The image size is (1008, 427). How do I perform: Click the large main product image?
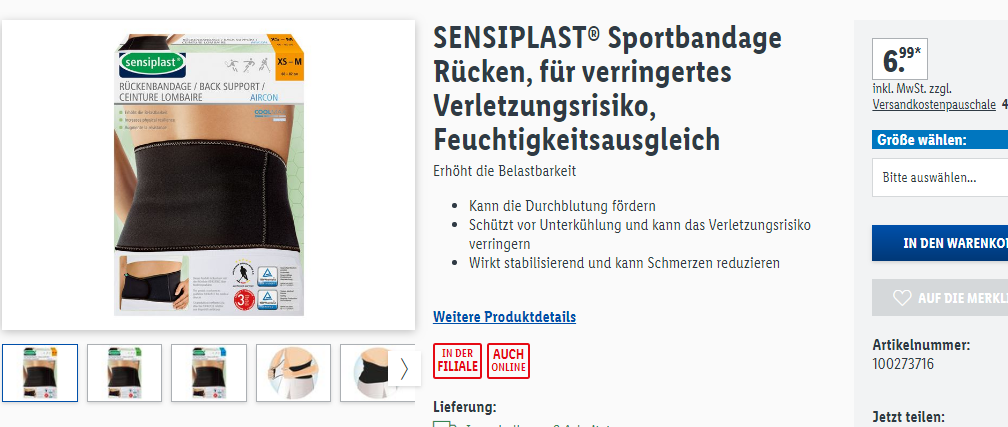pos(209,175)
